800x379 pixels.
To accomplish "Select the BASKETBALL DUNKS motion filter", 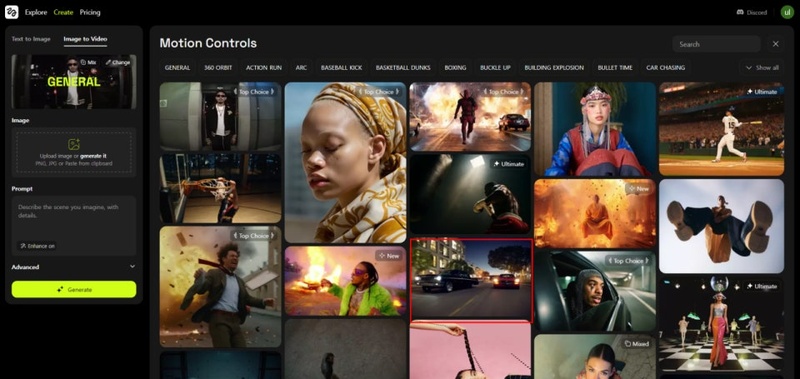I will (x=403, y=67).
